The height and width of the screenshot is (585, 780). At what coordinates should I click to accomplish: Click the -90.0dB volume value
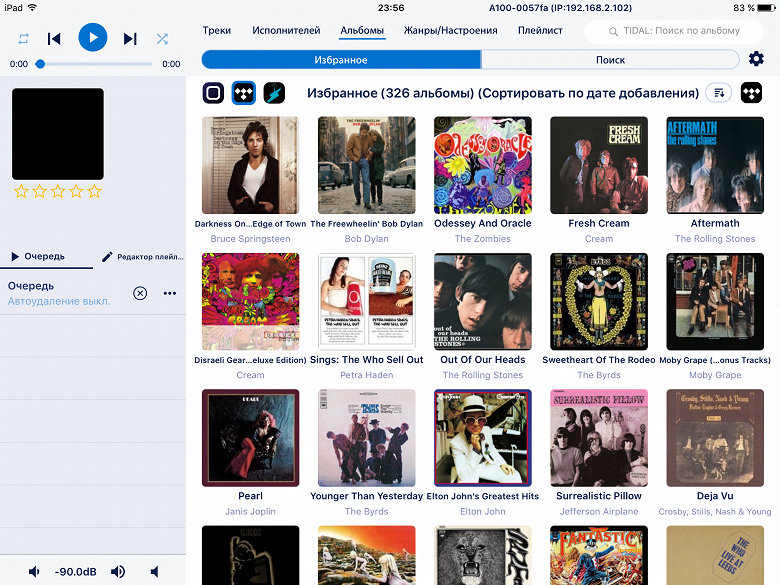pos(75,572)
